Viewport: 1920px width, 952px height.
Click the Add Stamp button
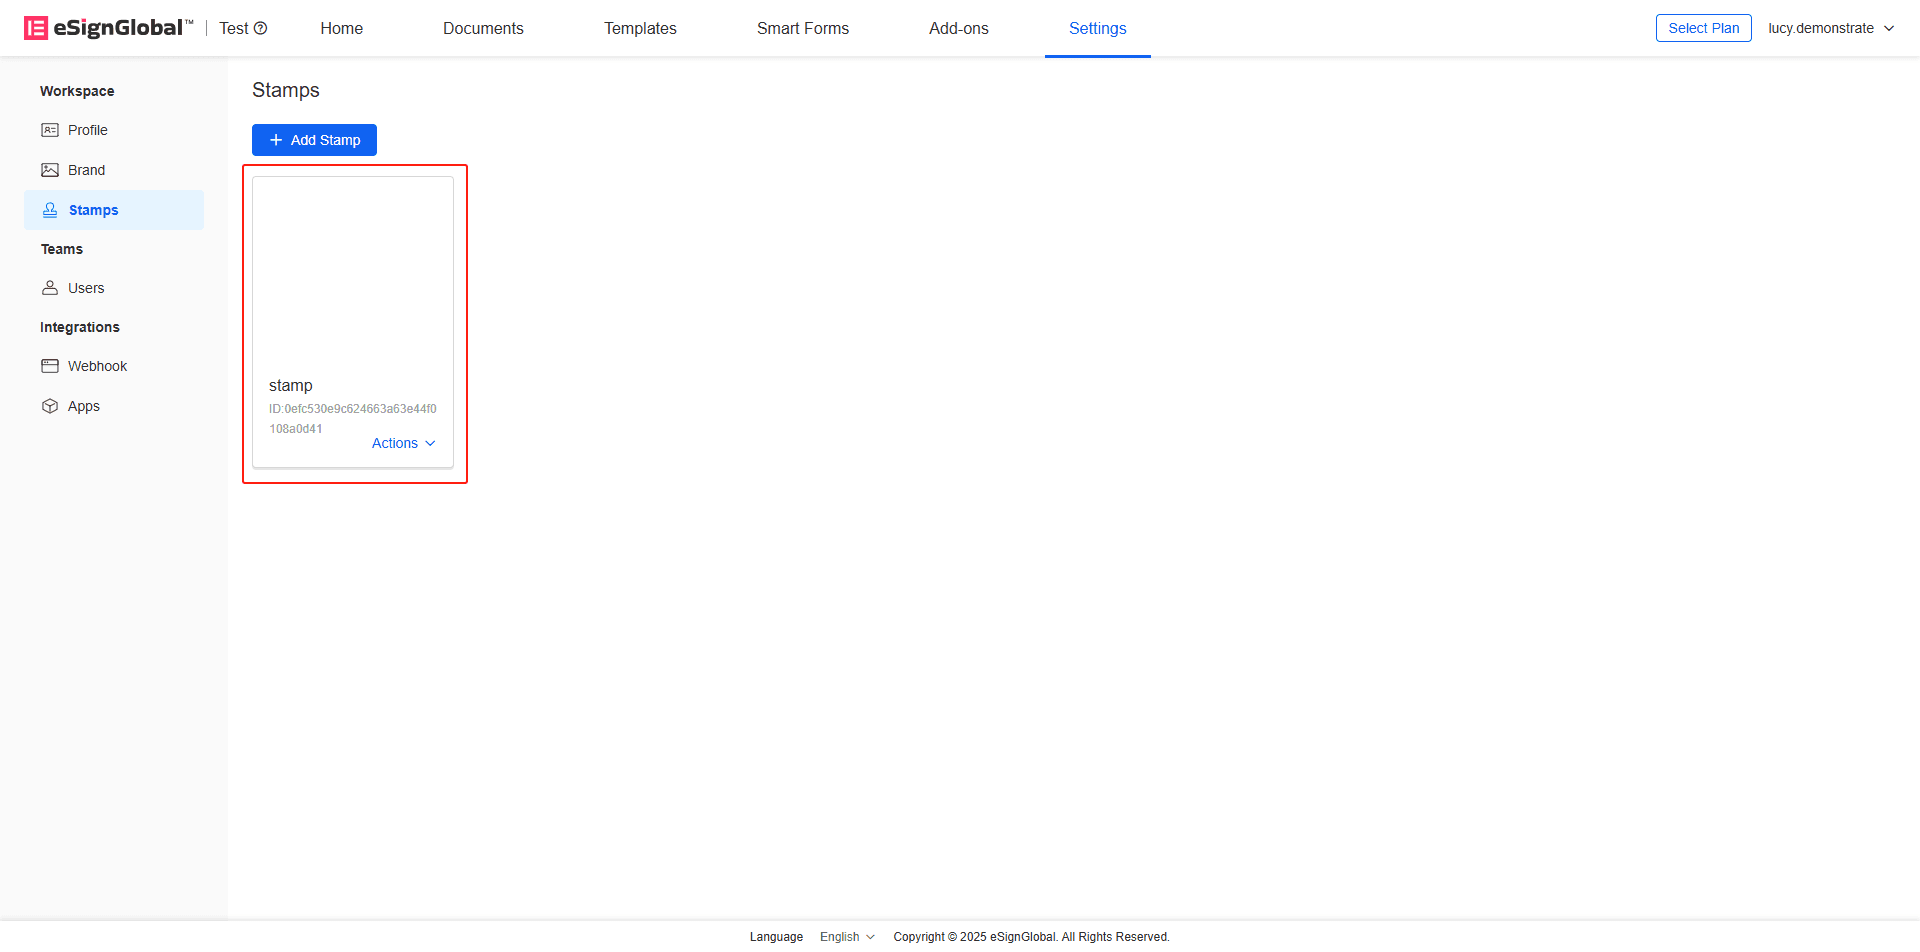[x=314, y=140]
